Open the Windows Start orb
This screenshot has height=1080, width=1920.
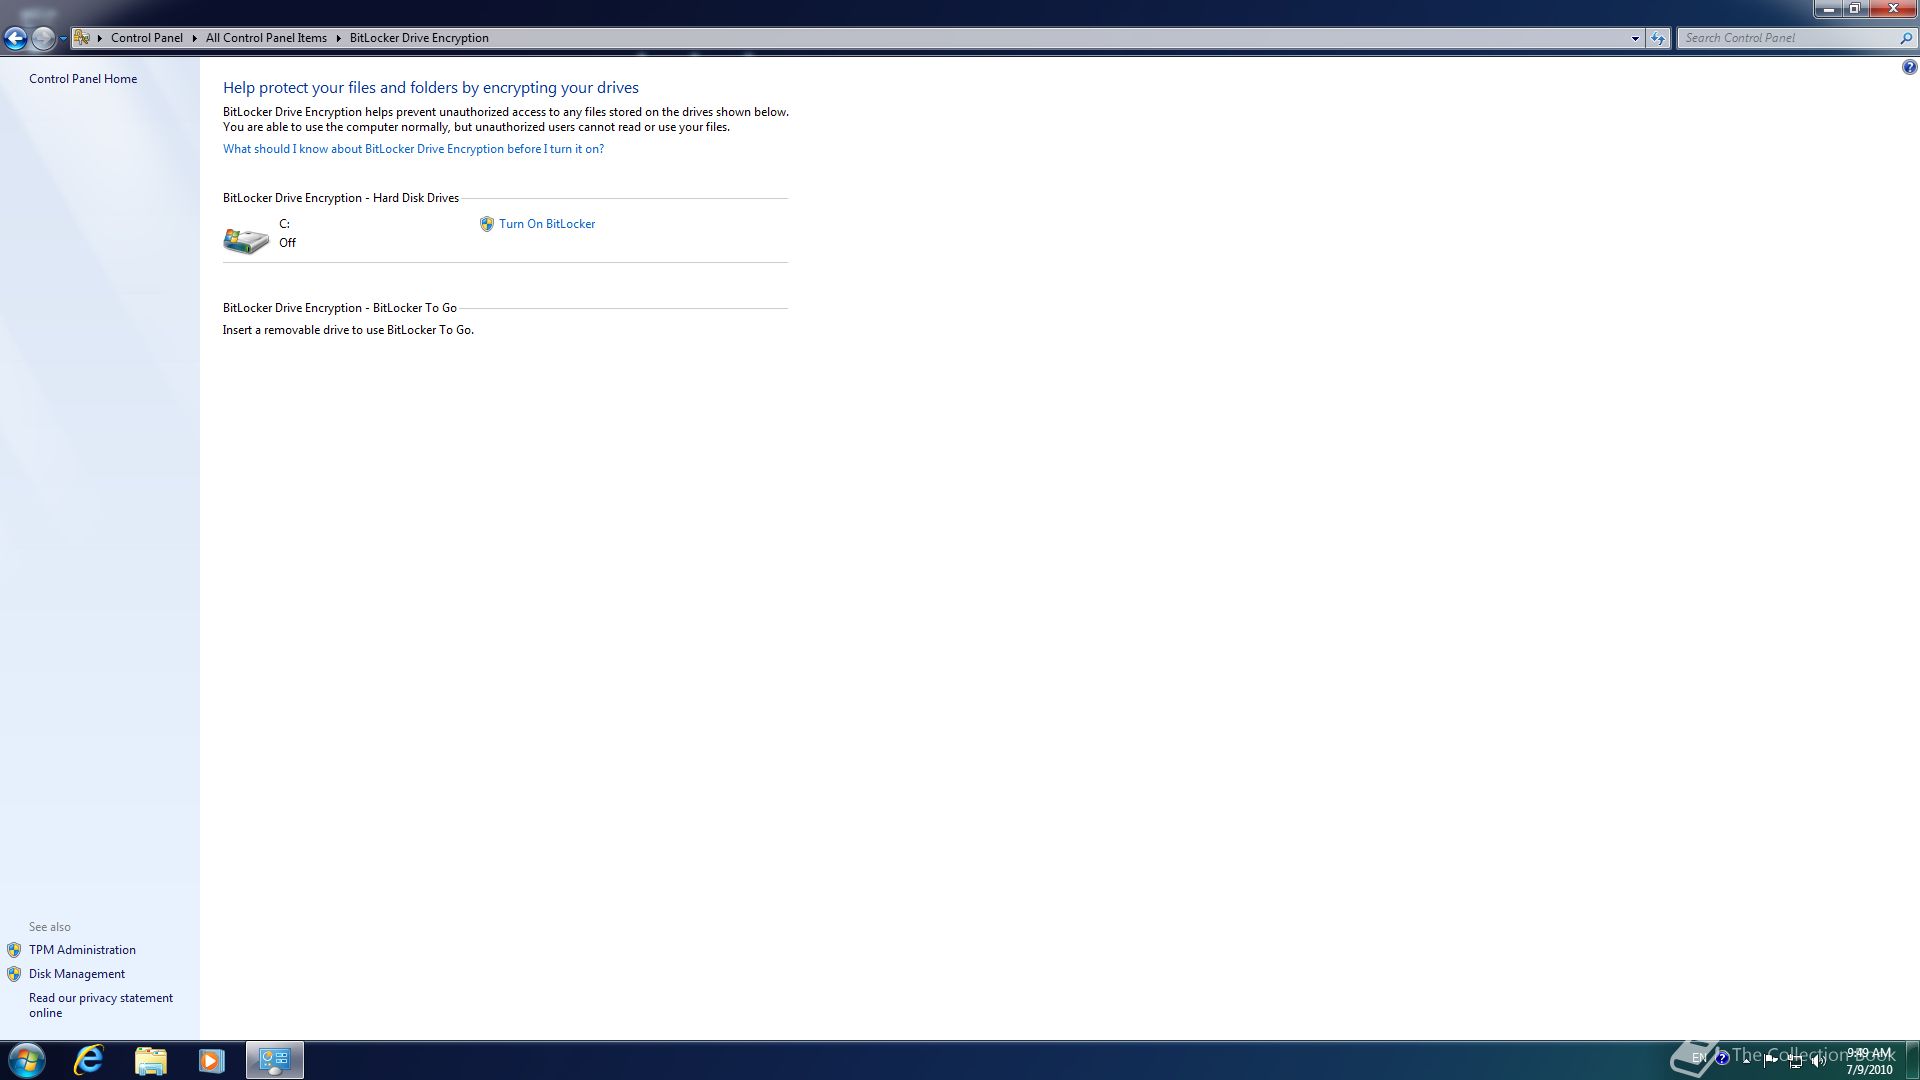27,1060
